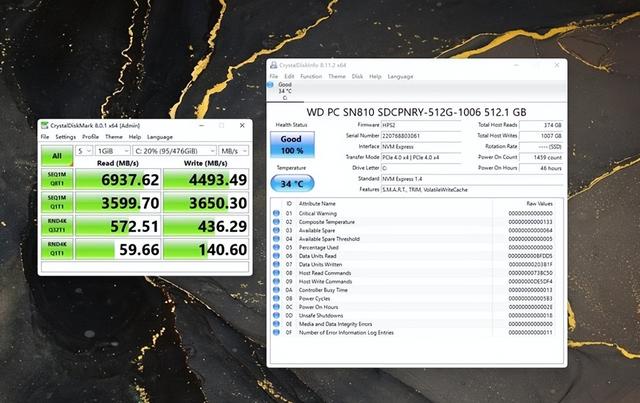Click the status dot for Composite Temperature

tap(275, 222)
